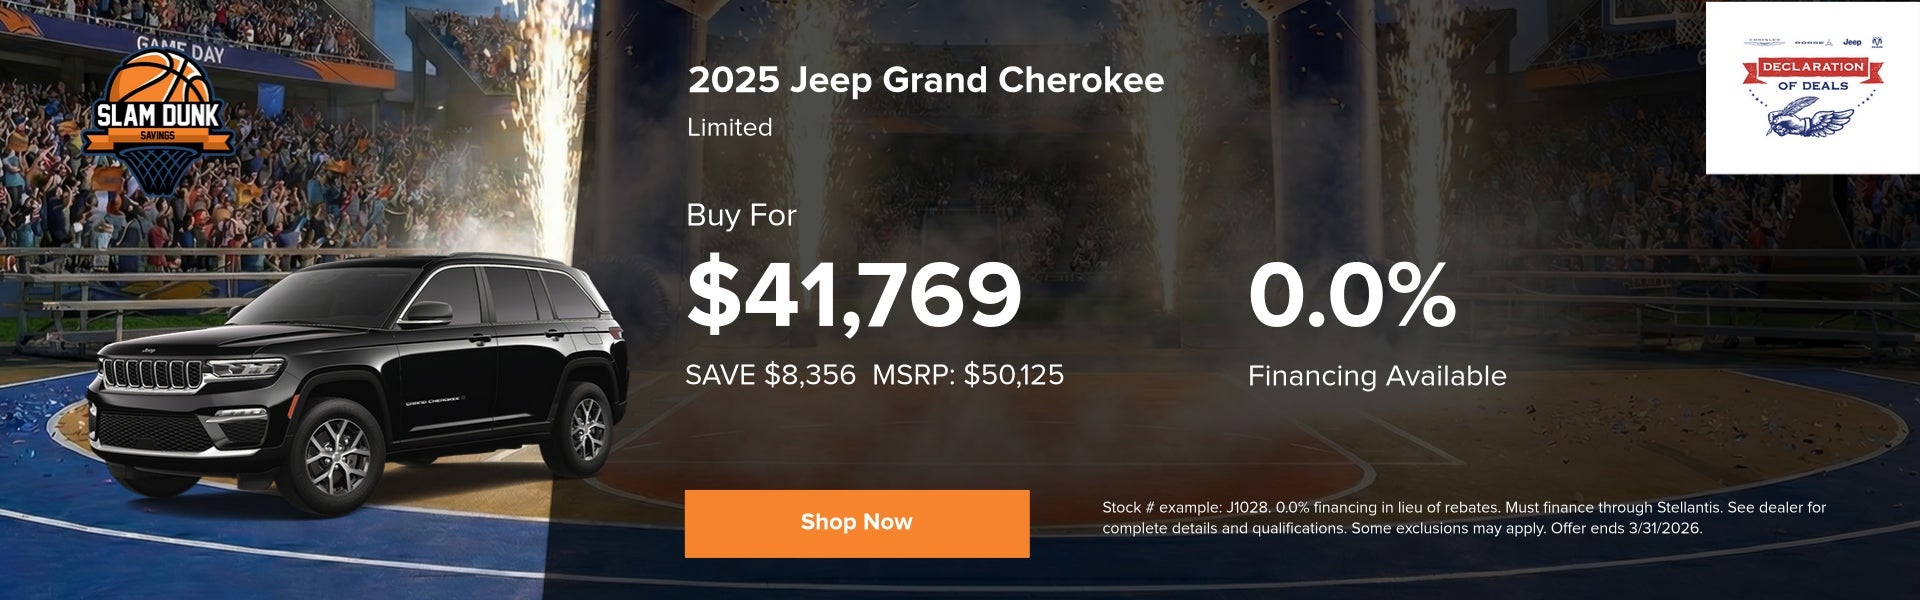Image resolution: width=1920 pixels, height=600 pixels.
Task: Click the Ram head logo
Action: 1876,43
